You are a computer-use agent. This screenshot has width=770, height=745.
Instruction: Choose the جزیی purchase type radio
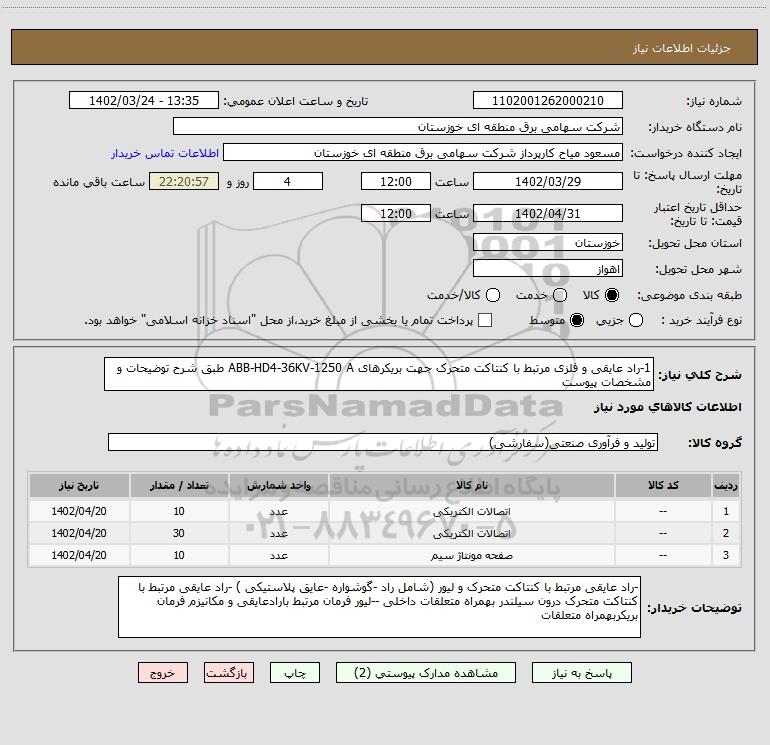pyautogui.click(x=636, y=320)
